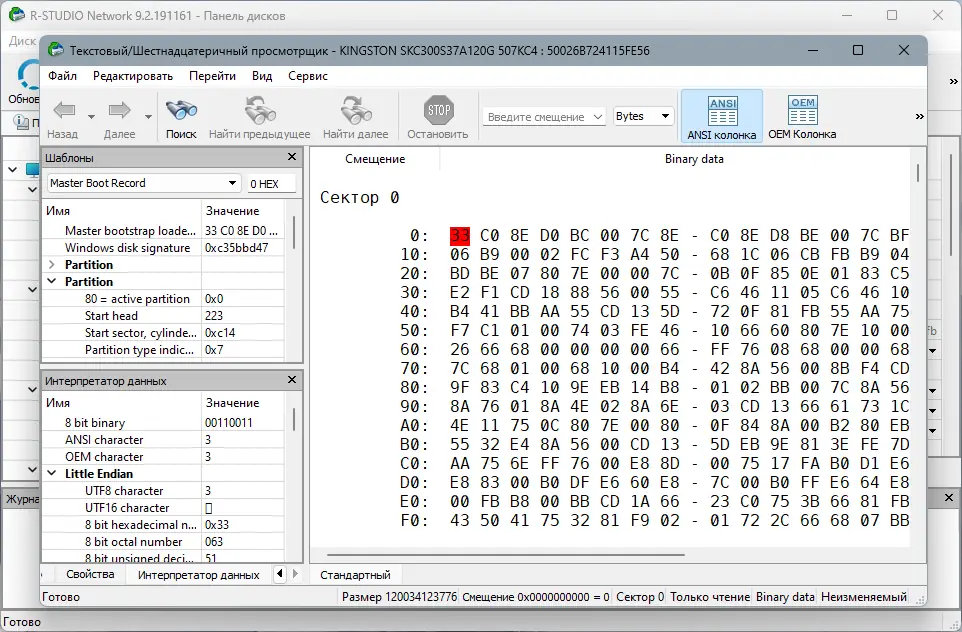Open the Сервис menu
The width and height of the screenshot is (962, 632).
click(x=308, y=75)
